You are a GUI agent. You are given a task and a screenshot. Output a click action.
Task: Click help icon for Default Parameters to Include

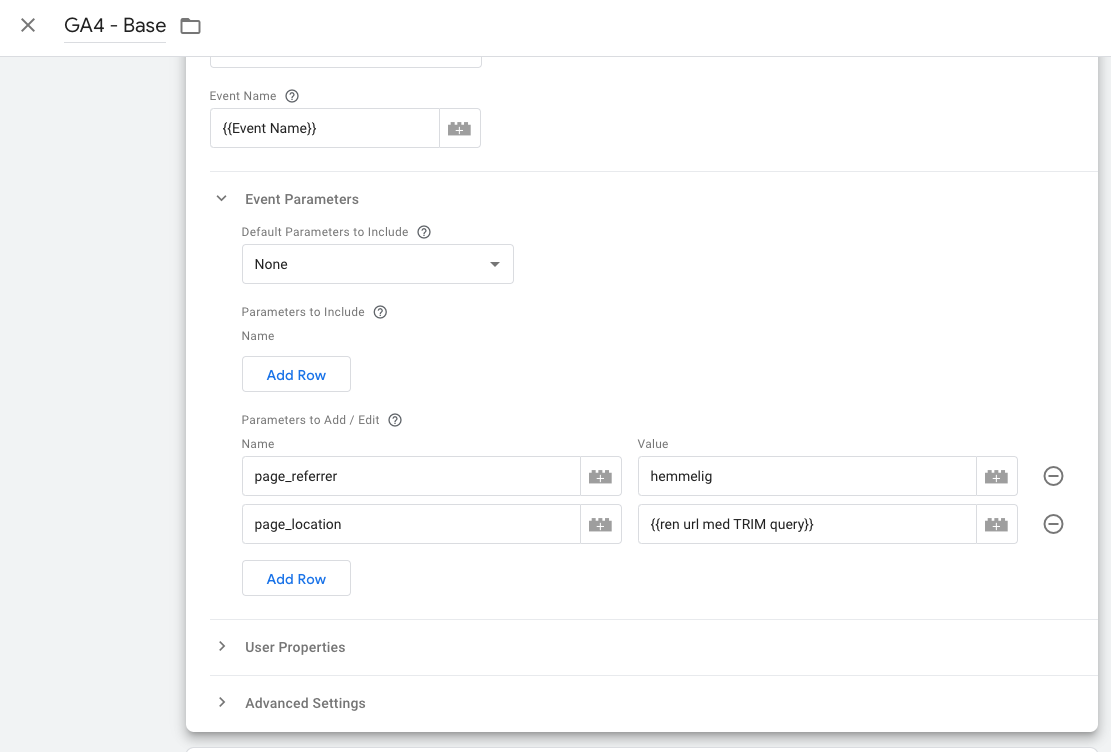(424, 232)
